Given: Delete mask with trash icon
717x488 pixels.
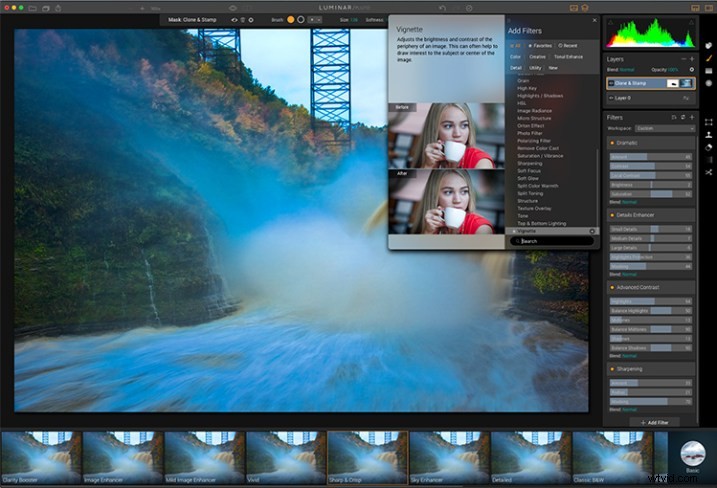Looking at the screenshot, I should [243, 20].
